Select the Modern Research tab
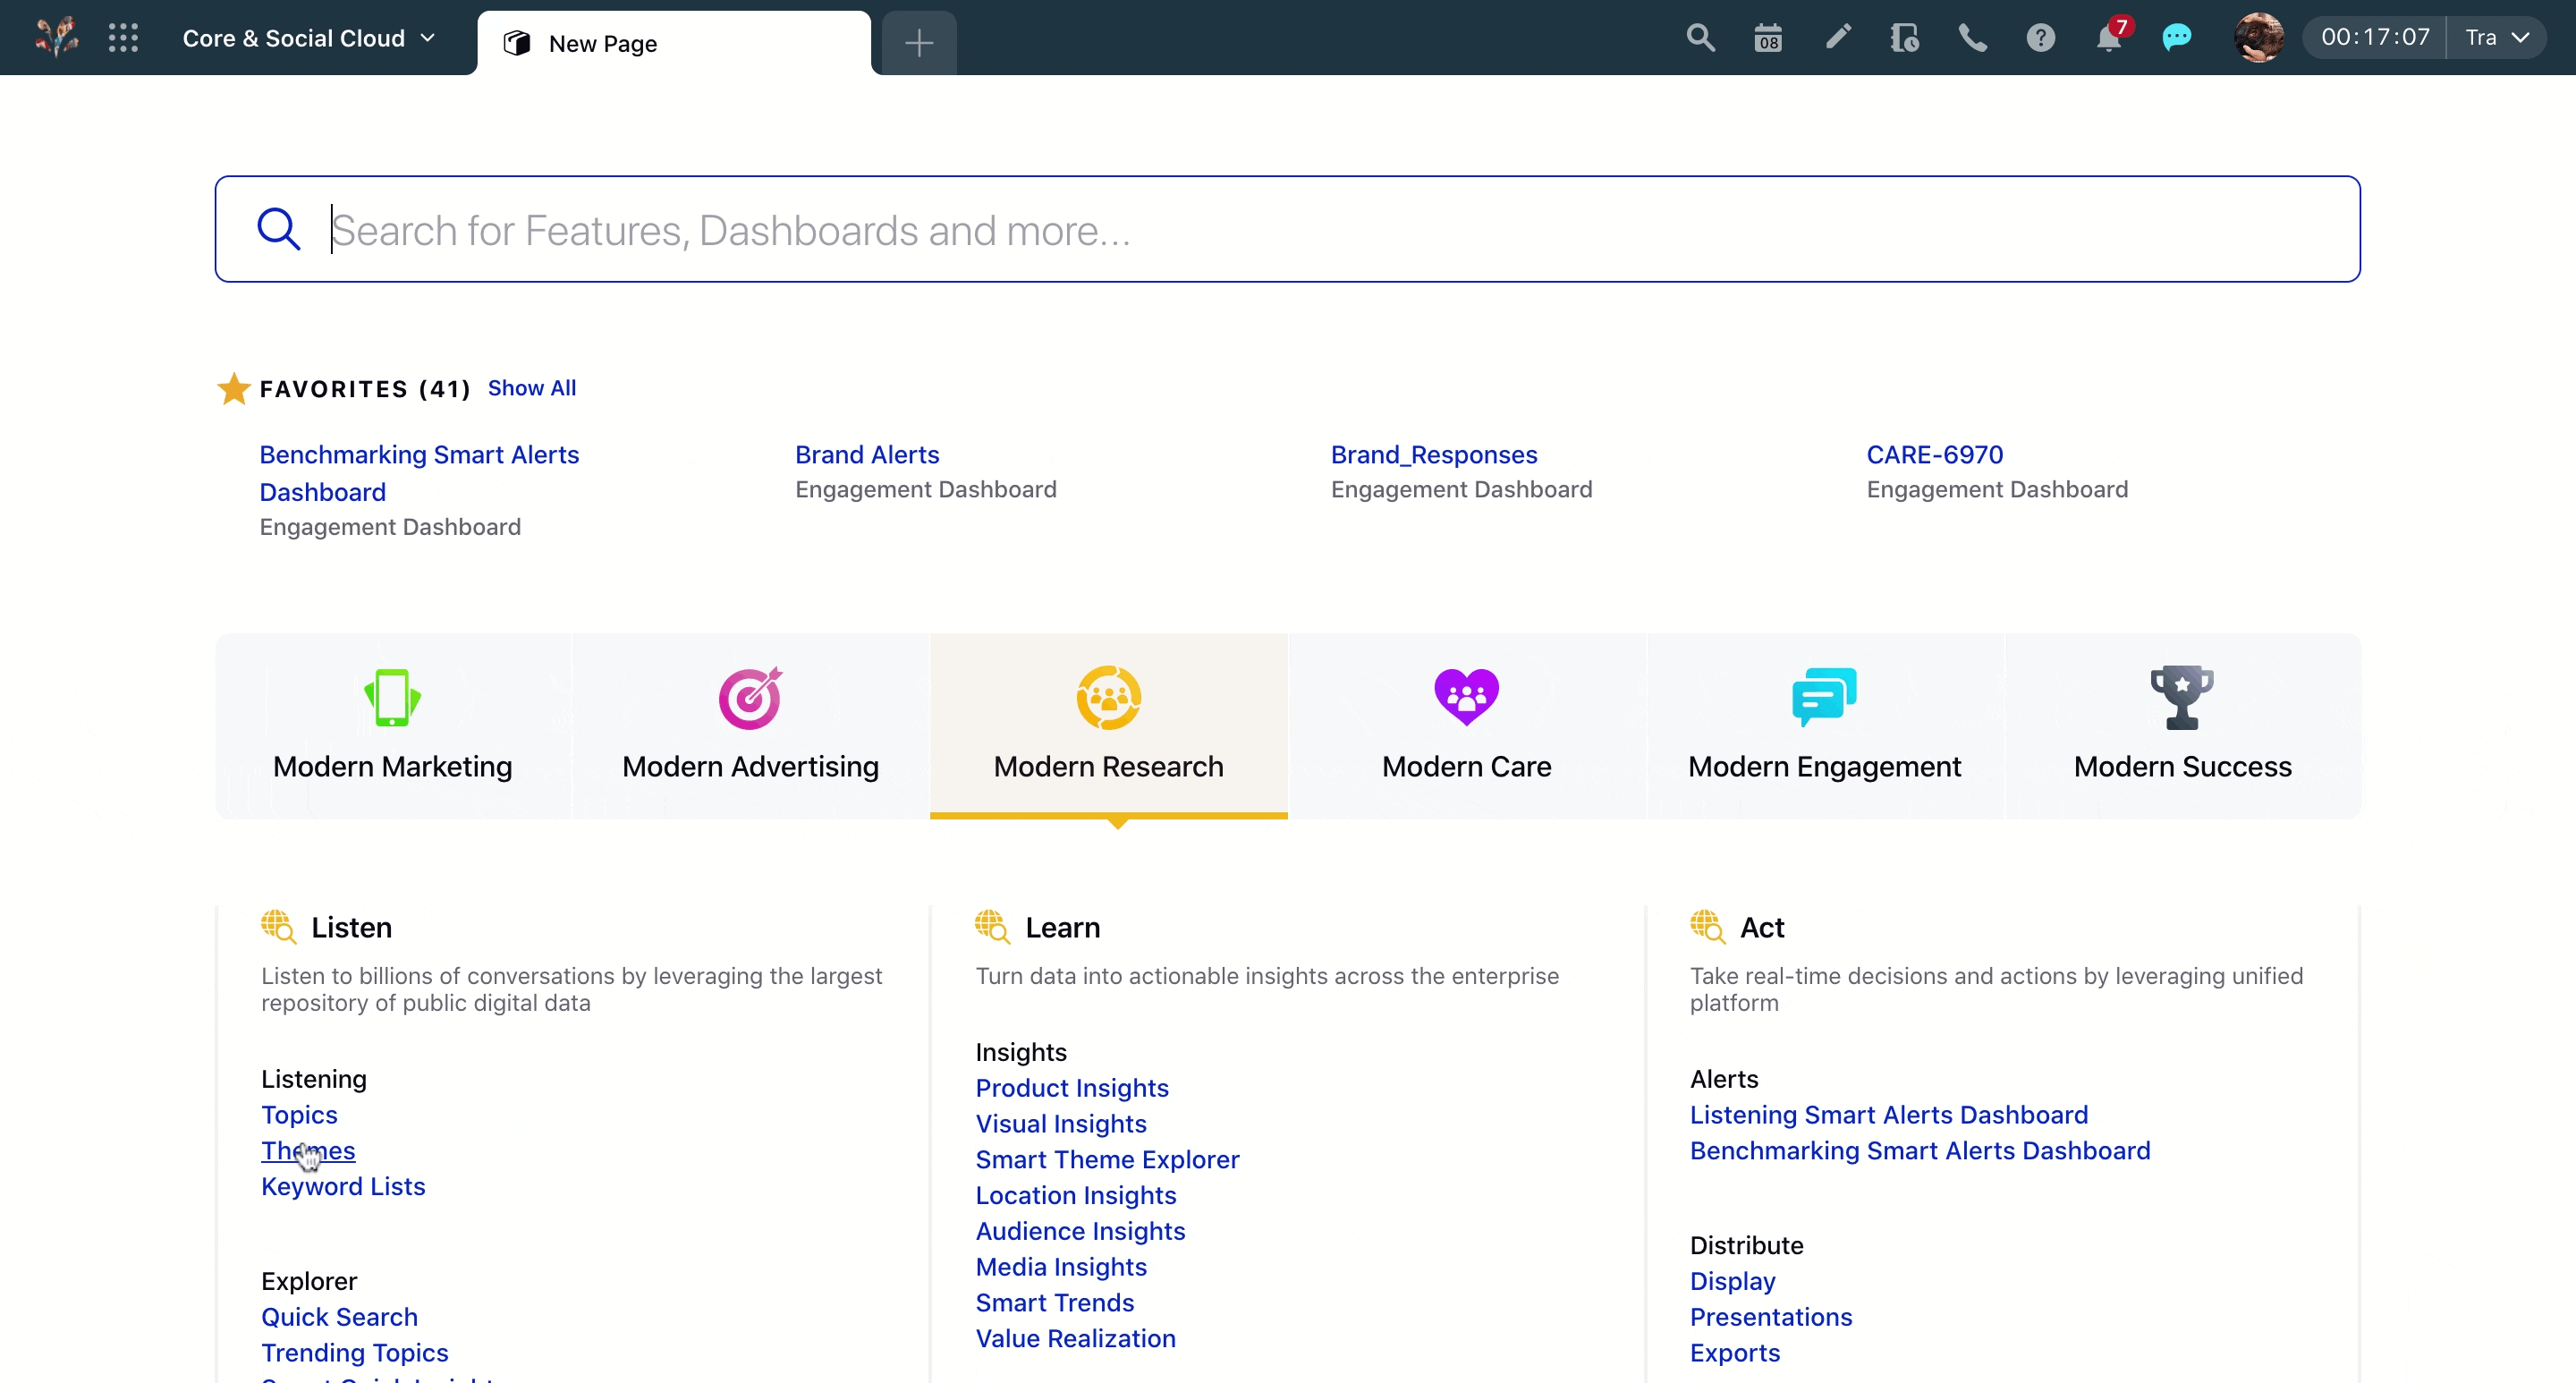The image size is (2576, 1383). tap(1108, 725)
